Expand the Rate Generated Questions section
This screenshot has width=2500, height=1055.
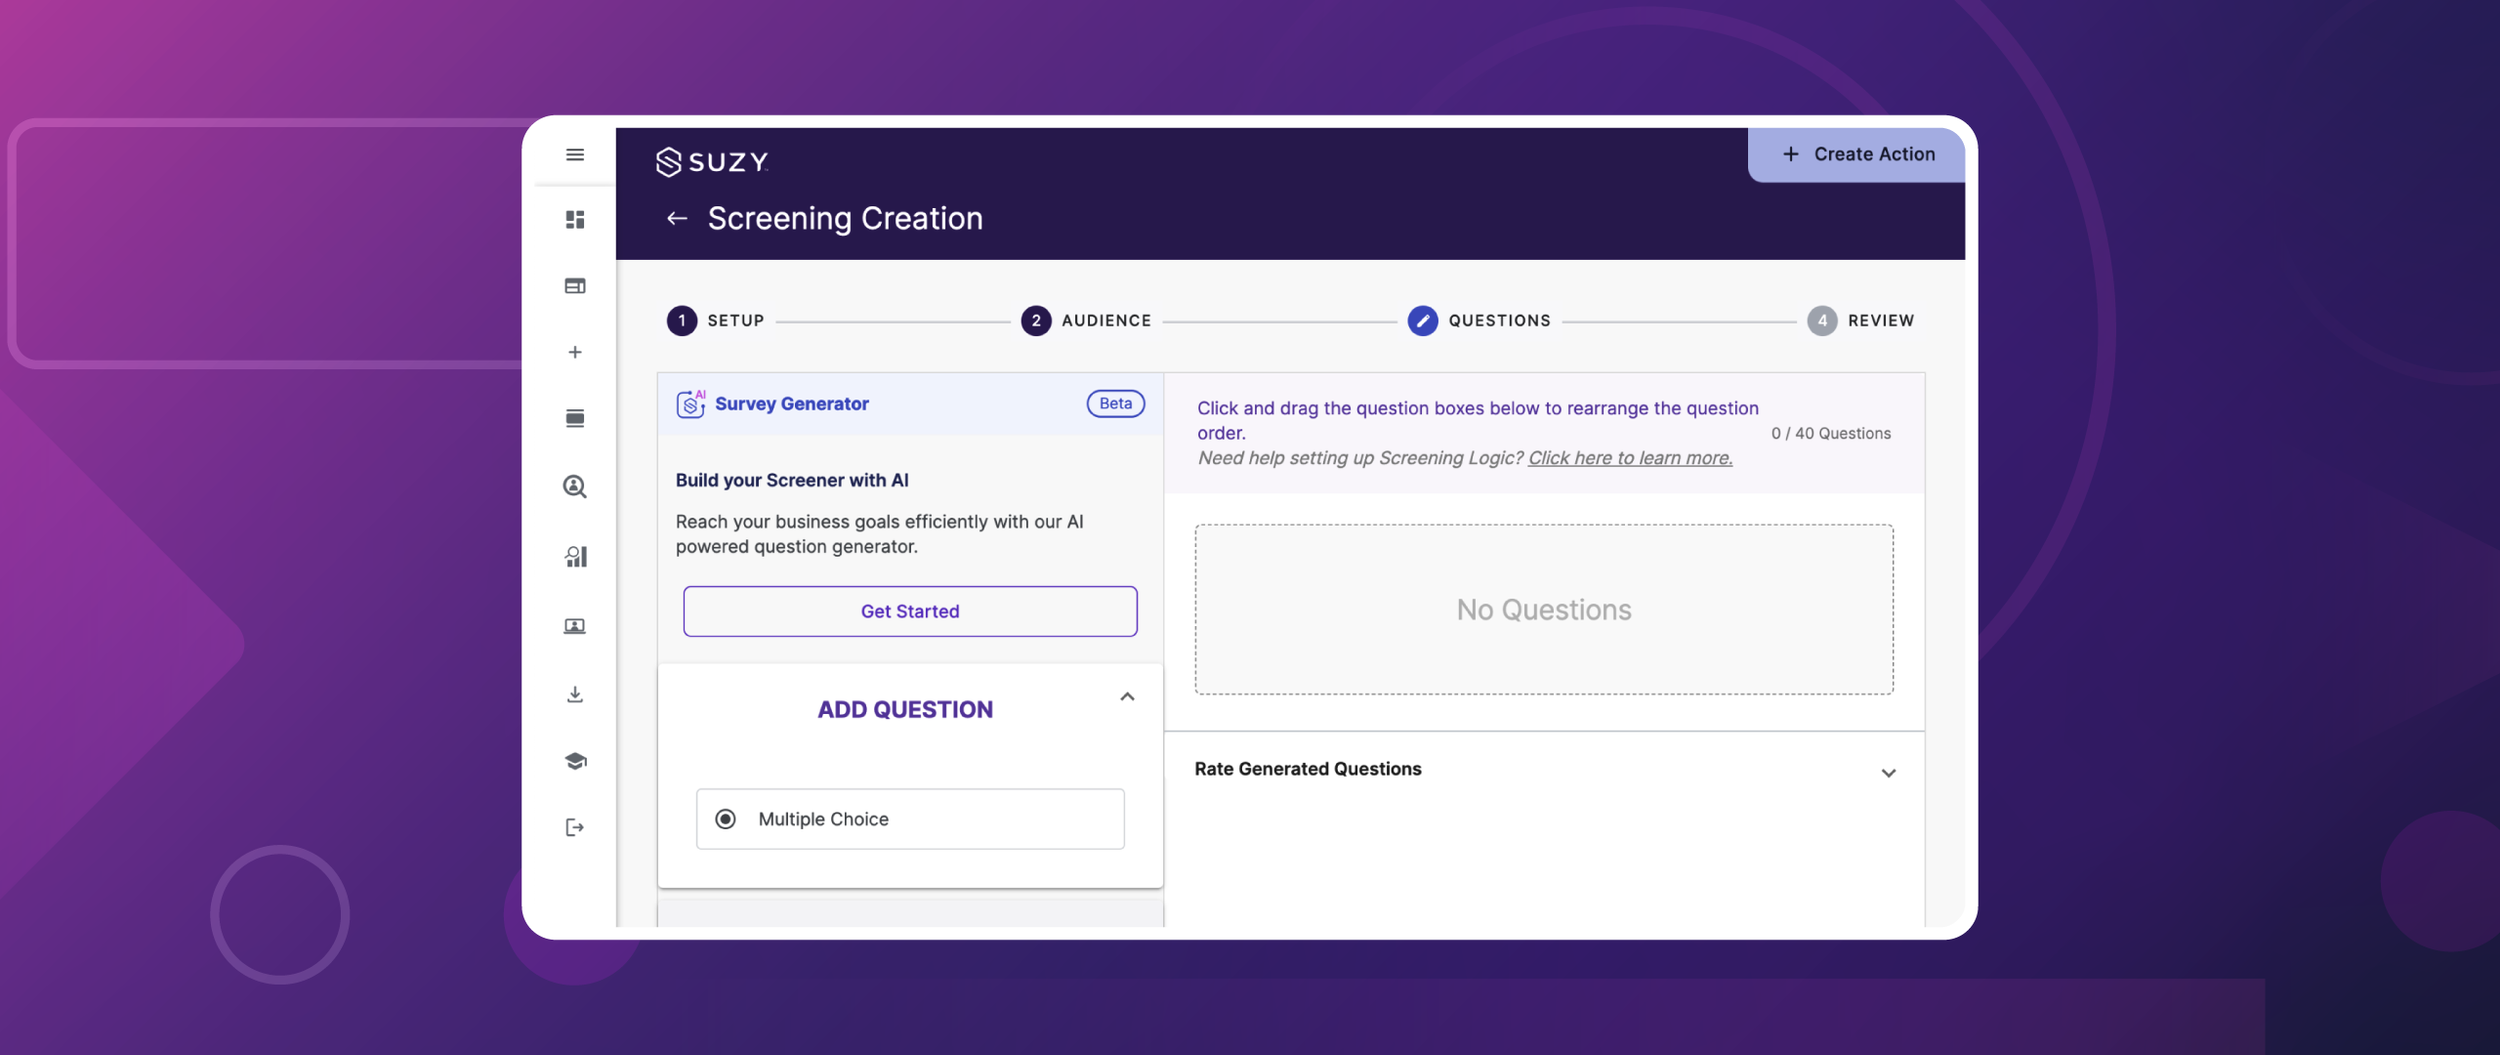coord(1888,771)
